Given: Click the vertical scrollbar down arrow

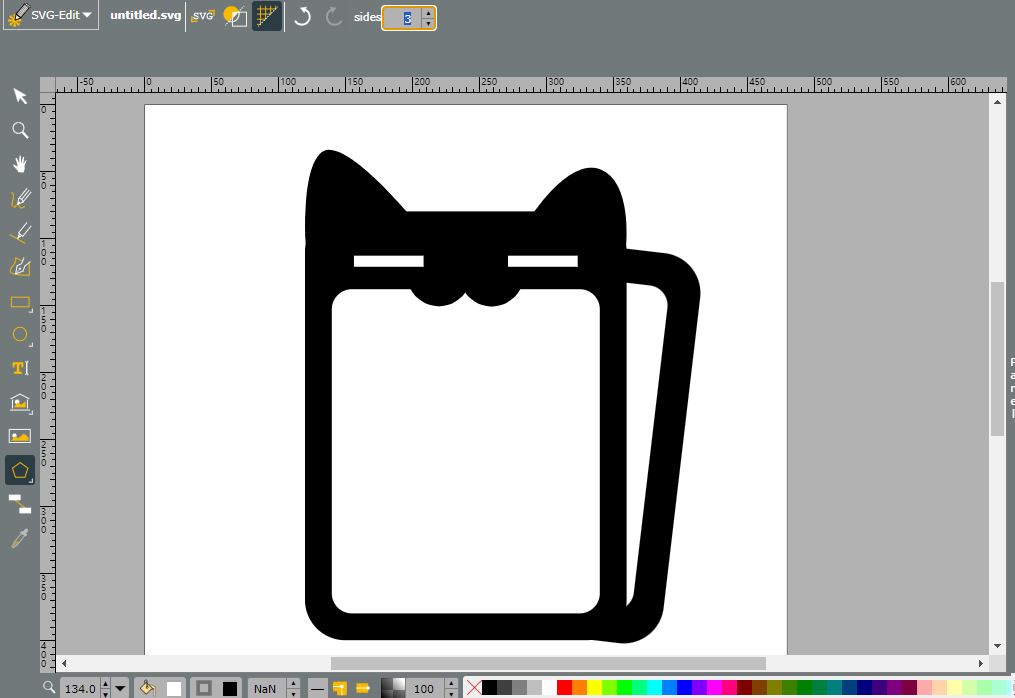Looking at the screenshot, I should (x=997, y=646).
